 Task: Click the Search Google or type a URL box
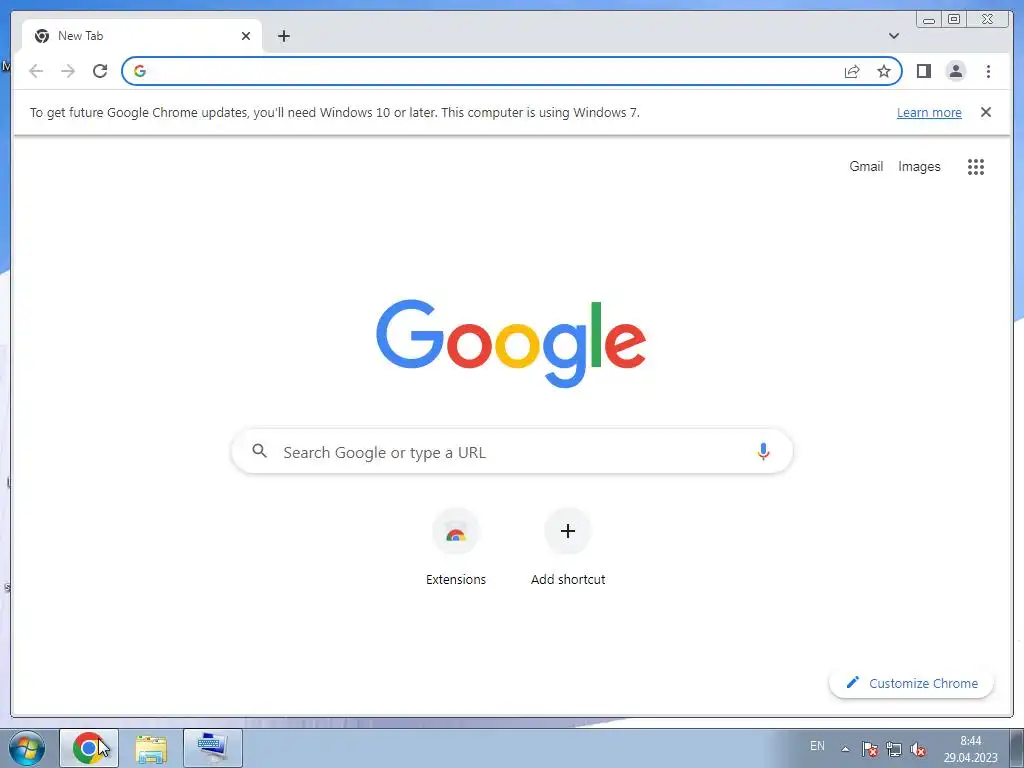512,451
